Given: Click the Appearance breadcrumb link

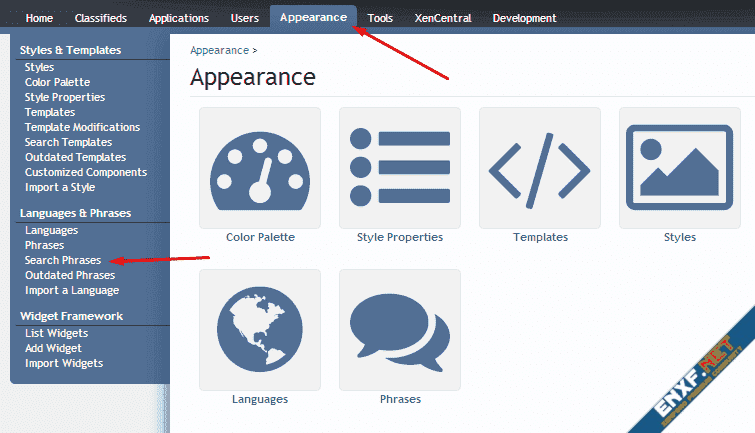Looking at the screenshot, I should pyautogui.click(x=219, y=49).
